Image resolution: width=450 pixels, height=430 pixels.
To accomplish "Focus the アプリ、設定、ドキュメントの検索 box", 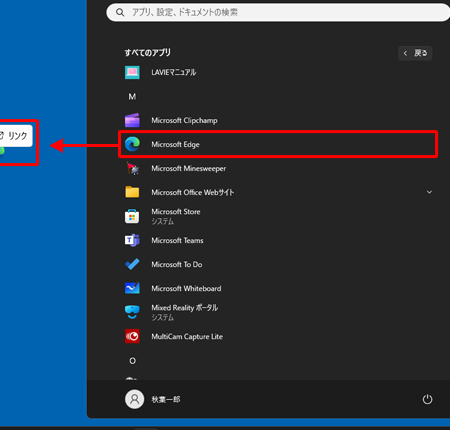I will 278,13.
